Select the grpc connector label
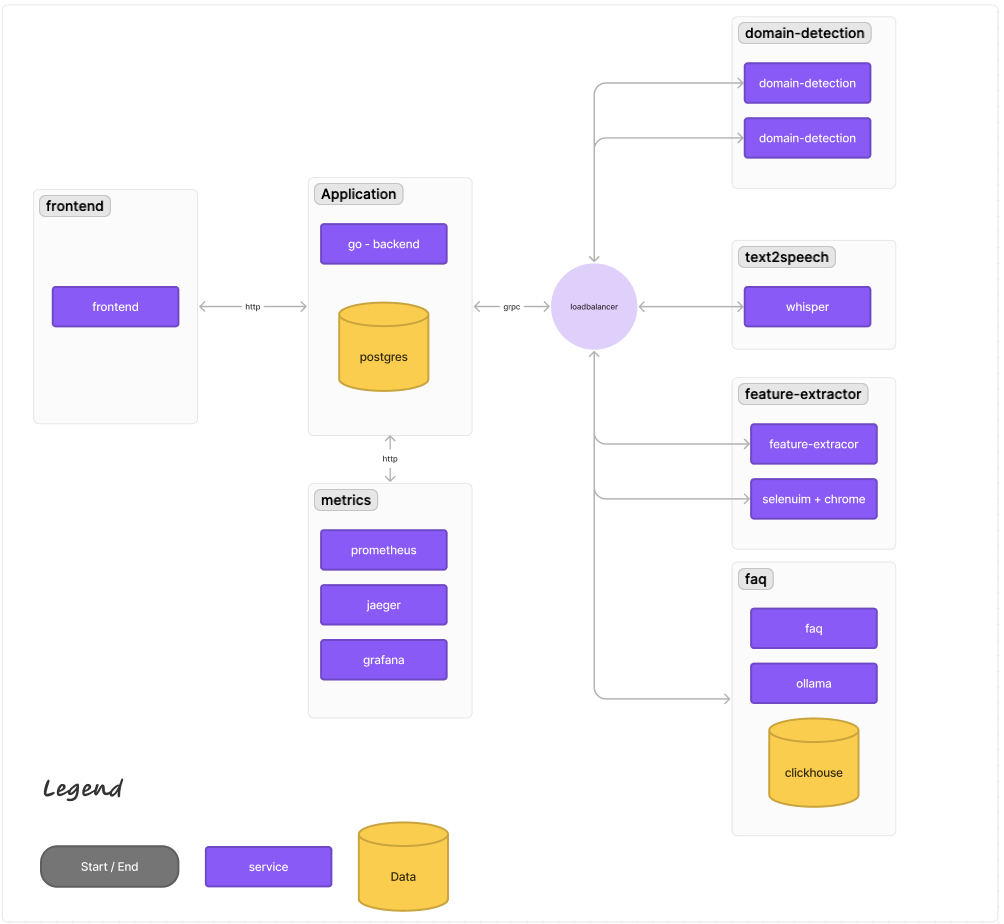Screen dimensions: 1004x924 tap(512, 307)
